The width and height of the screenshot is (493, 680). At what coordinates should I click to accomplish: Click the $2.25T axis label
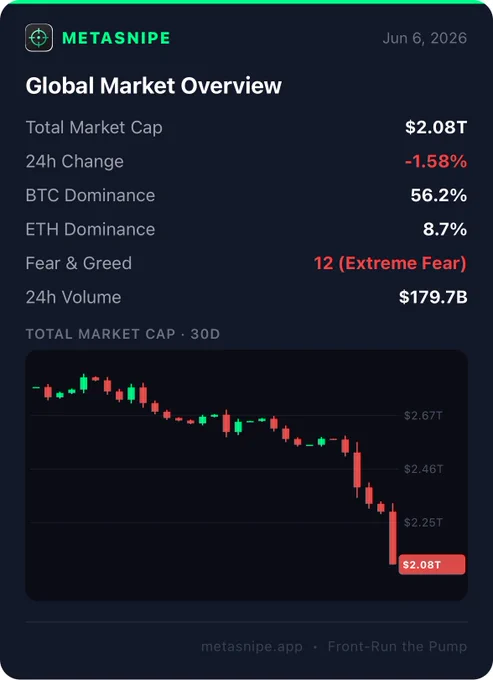[x=423, y=522]
